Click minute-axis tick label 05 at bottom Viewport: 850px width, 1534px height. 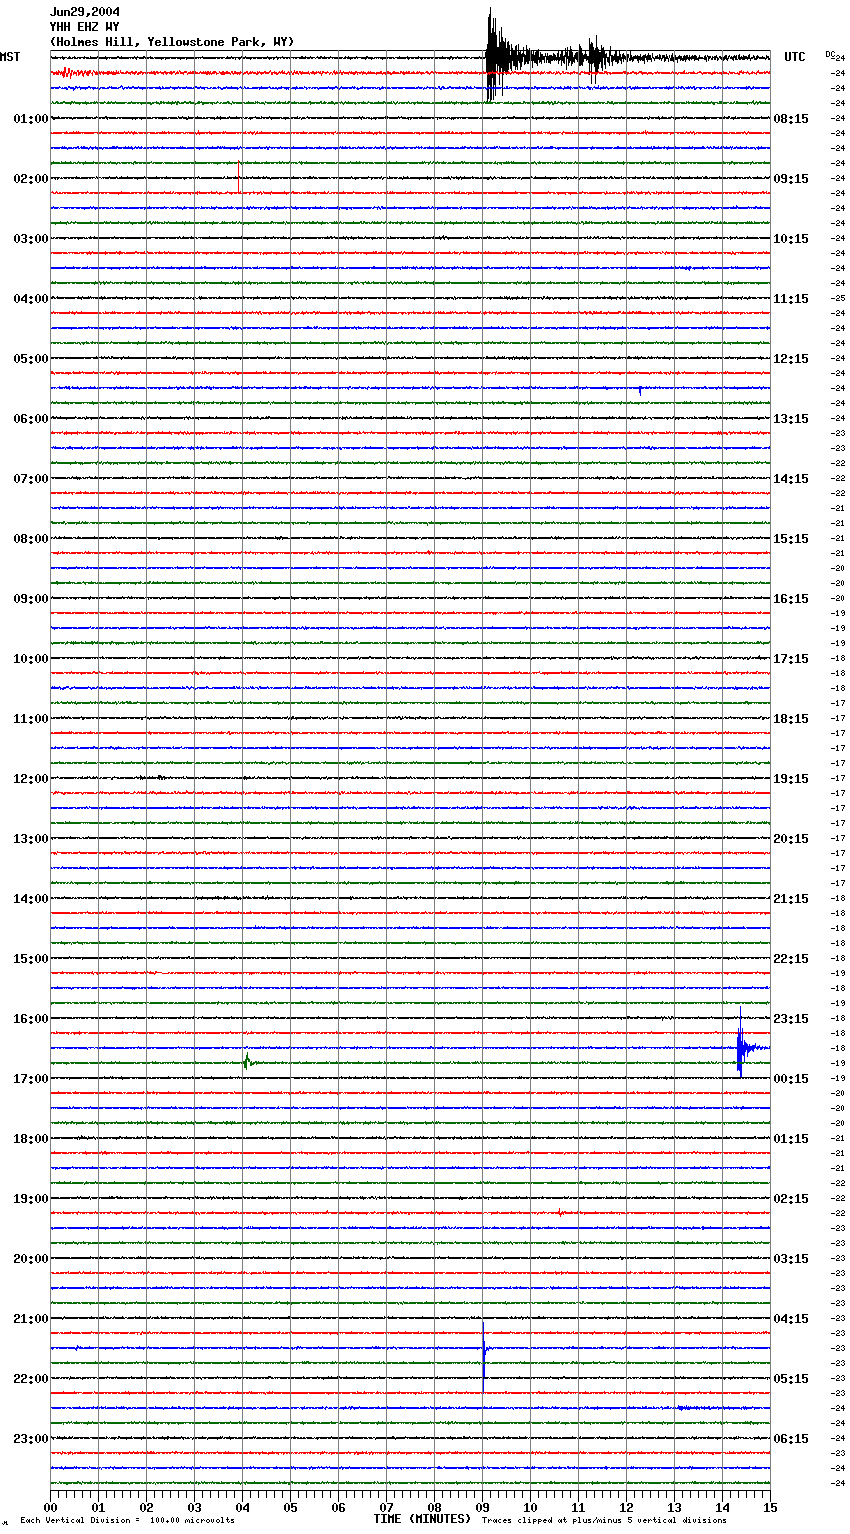290,1507
